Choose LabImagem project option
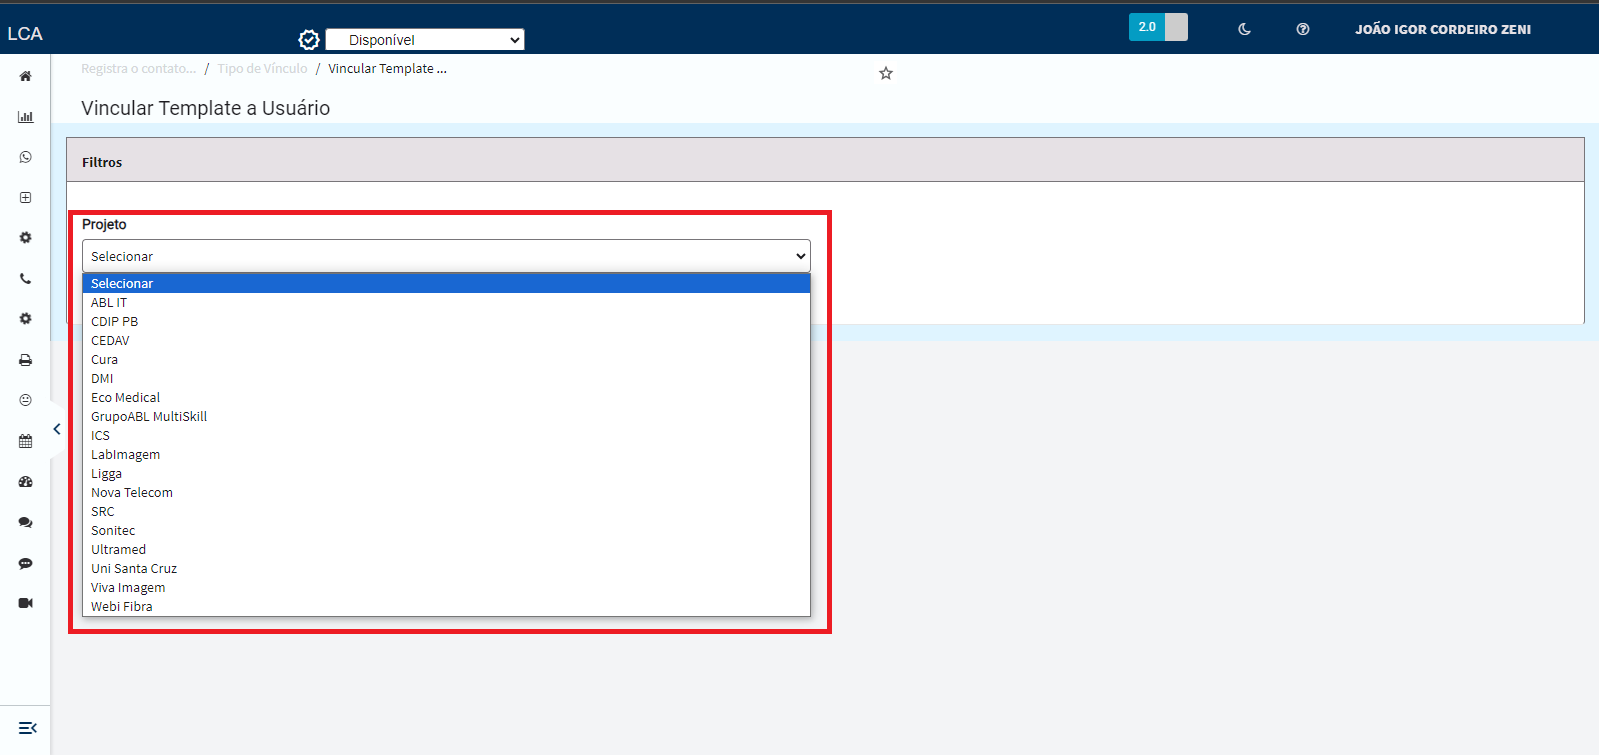Screen dimensions: 1599x755 (x=446, y=454)
